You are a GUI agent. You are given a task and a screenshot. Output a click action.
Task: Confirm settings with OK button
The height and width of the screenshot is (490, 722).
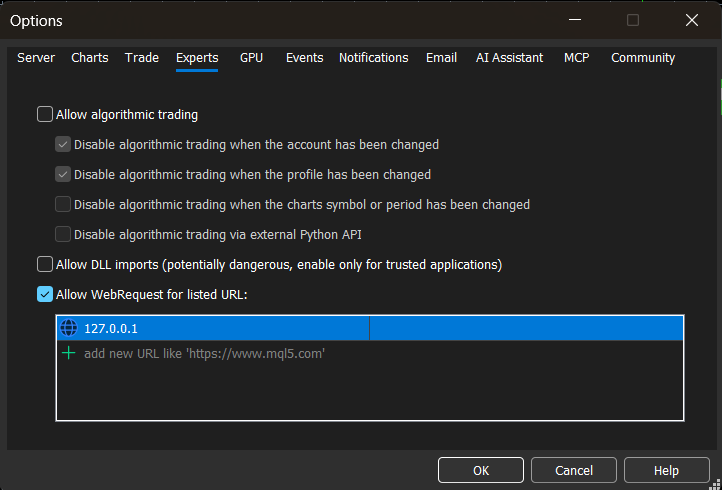(481, 470)
